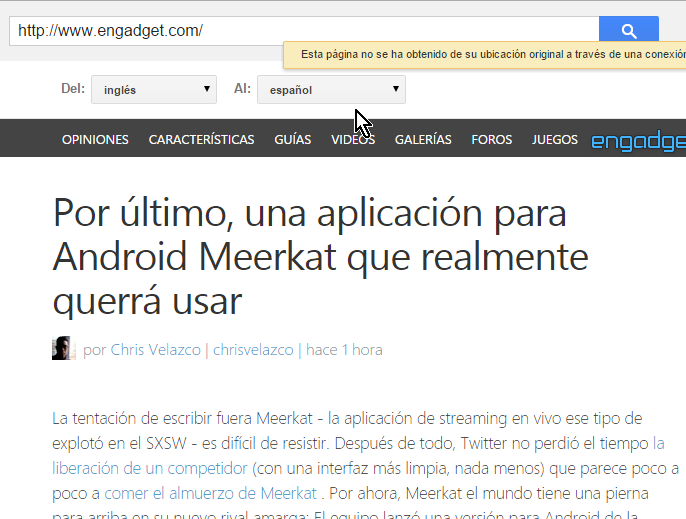This screenshot has width=686, height=519.
Task: Open the article headline about Android Meerkat
Action: (x=320, y=257)
